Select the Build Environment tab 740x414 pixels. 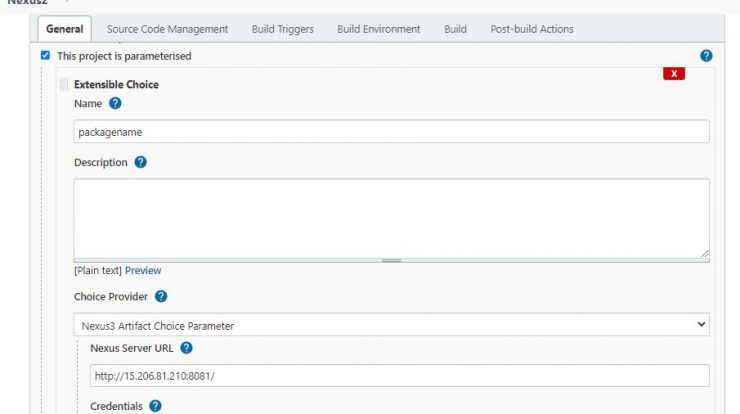[378, 29]
